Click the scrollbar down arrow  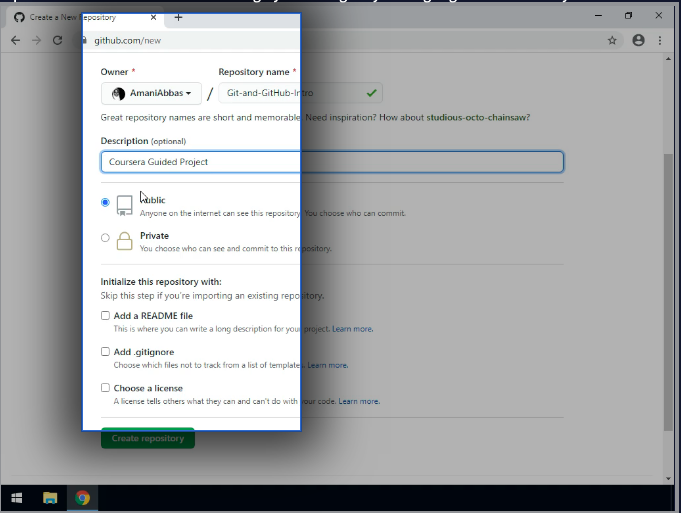pyautogui.click(x=668, y=479)
